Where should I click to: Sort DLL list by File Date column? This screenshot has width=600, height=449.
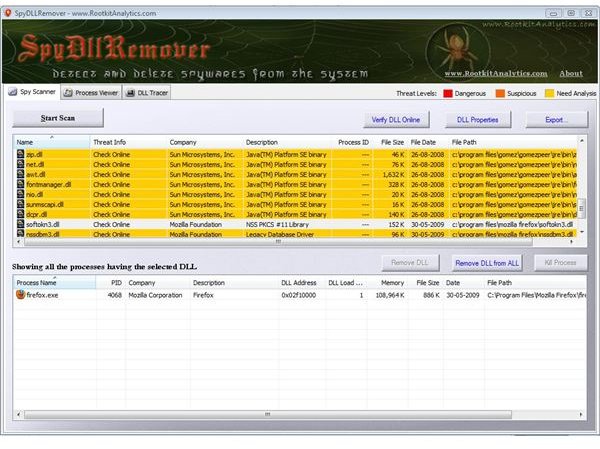tap(428, 142)
